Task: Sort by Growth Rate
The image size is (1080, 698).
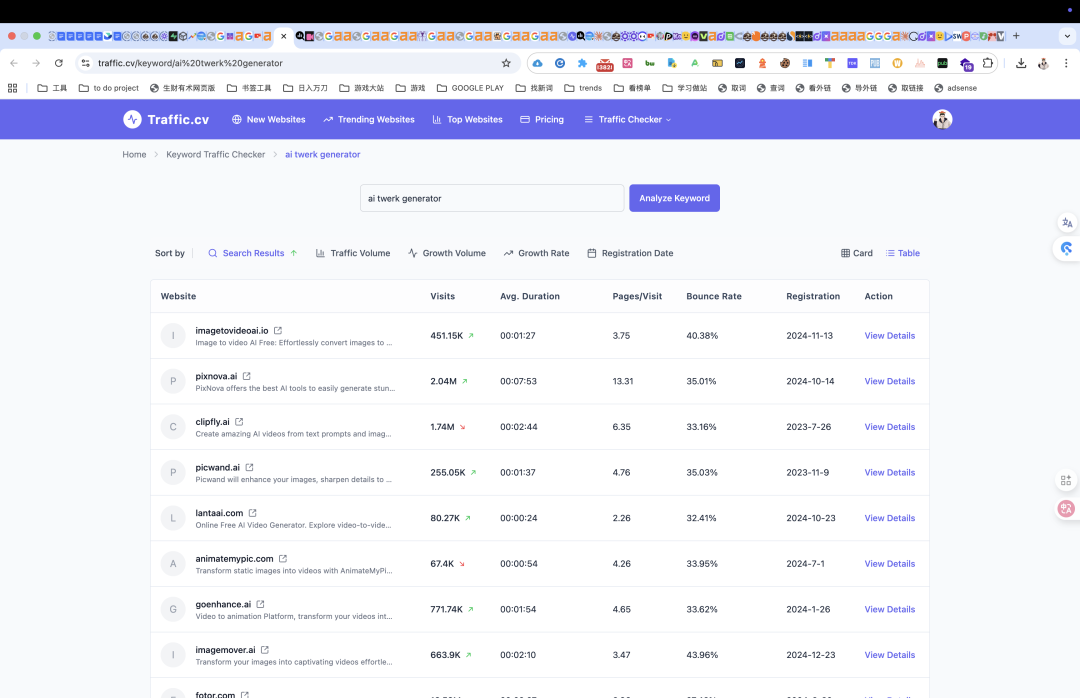Action: pyautogui.click(x=536, y=253)
